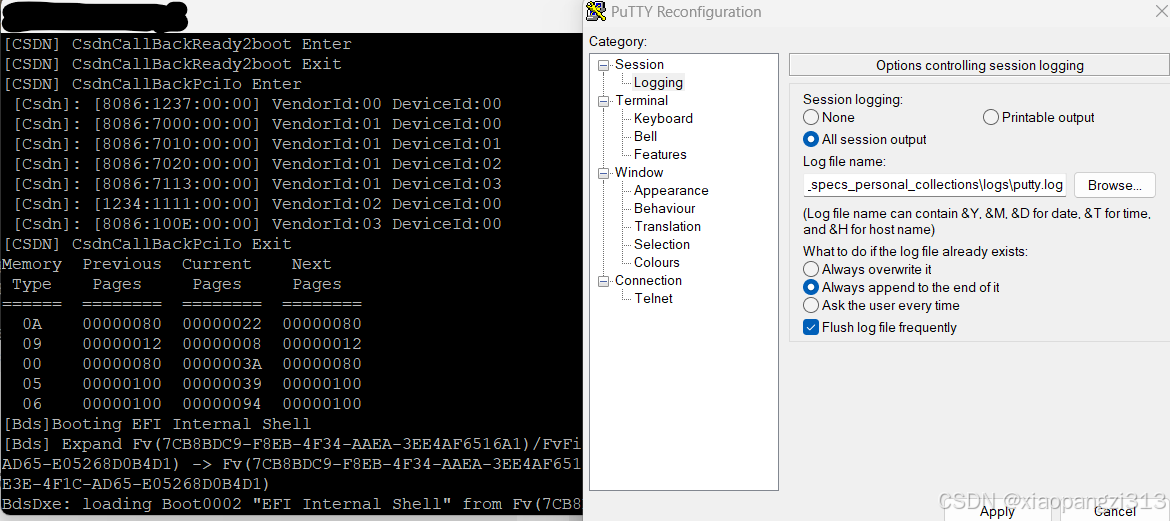1170x521 pixels.
Task: Select Session in the category tree
Action: pos(639,65)
